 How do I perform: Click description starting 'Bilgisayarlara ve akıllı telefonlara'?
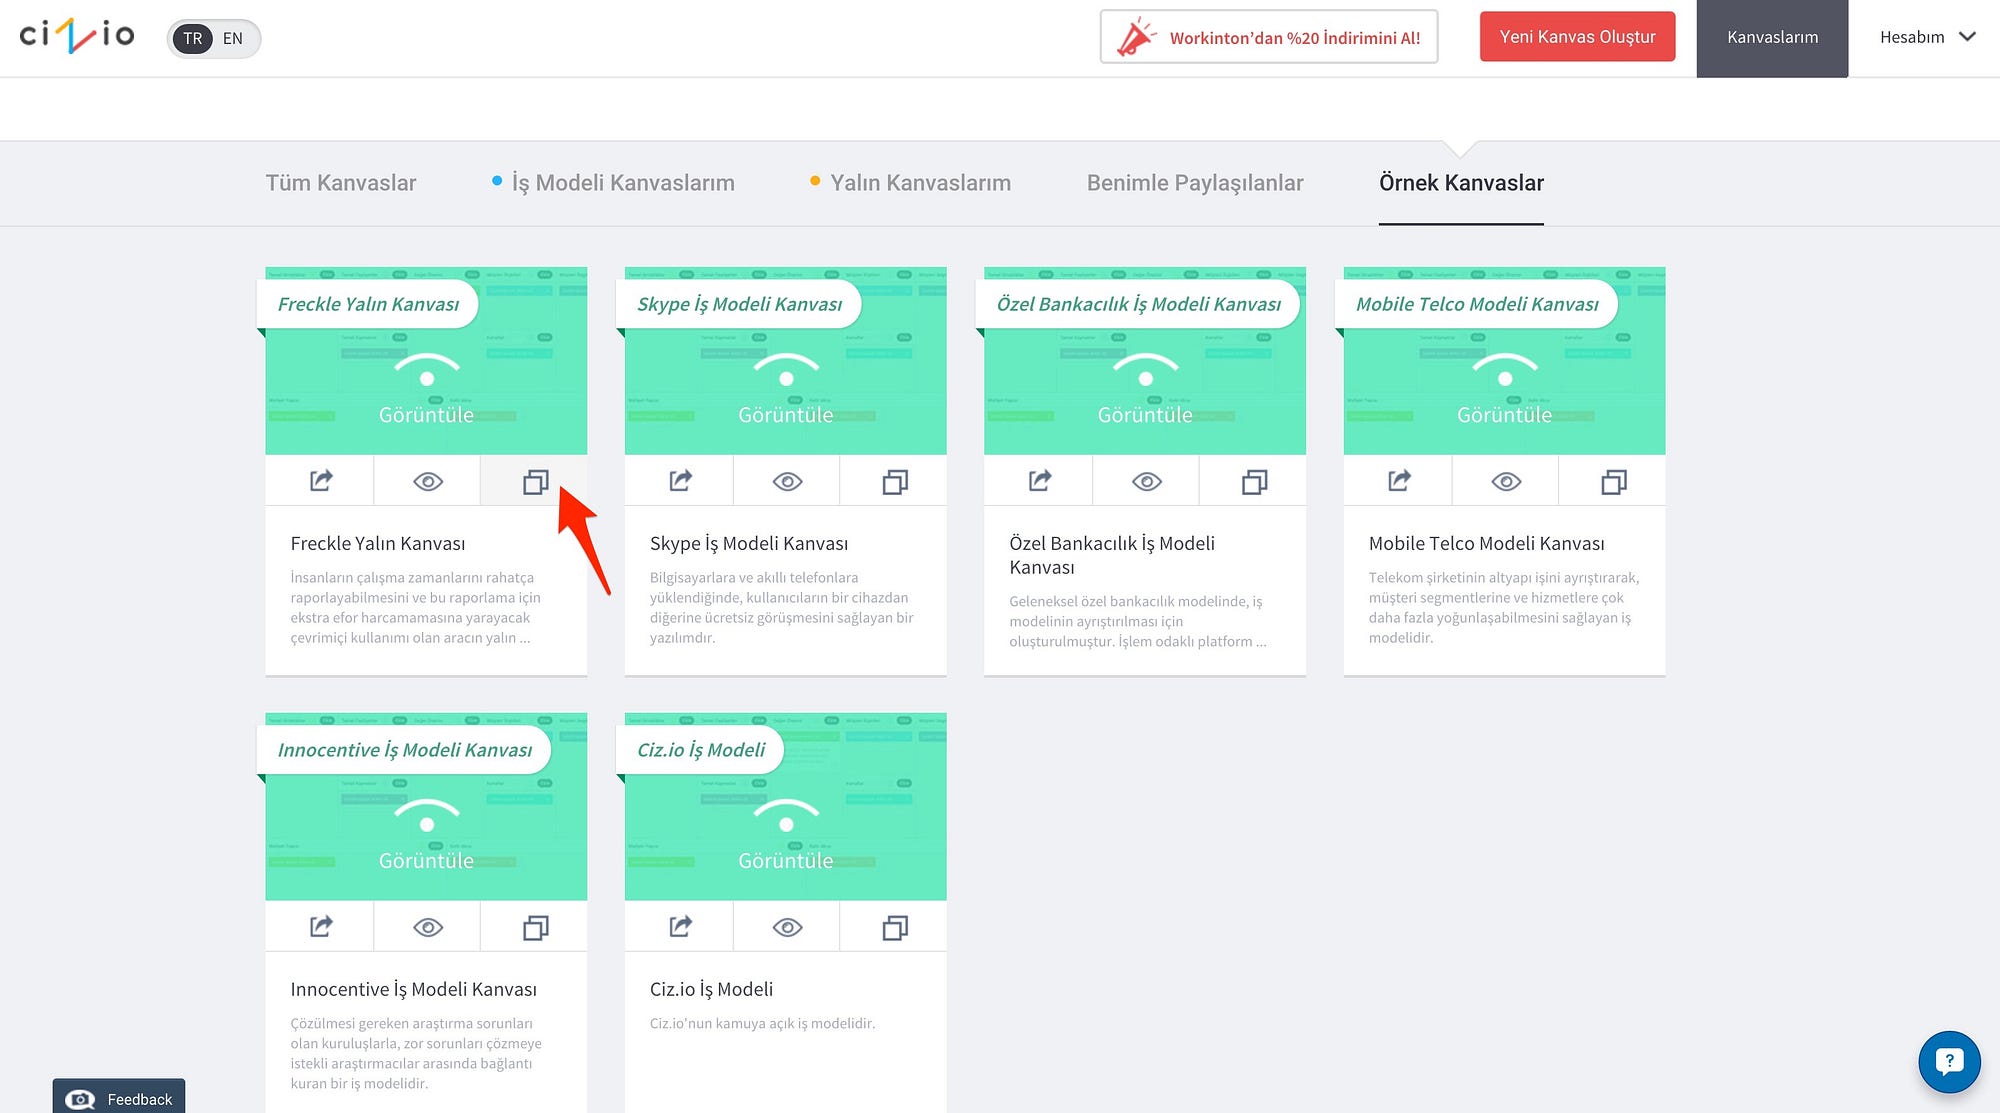(x=781, y=607)
